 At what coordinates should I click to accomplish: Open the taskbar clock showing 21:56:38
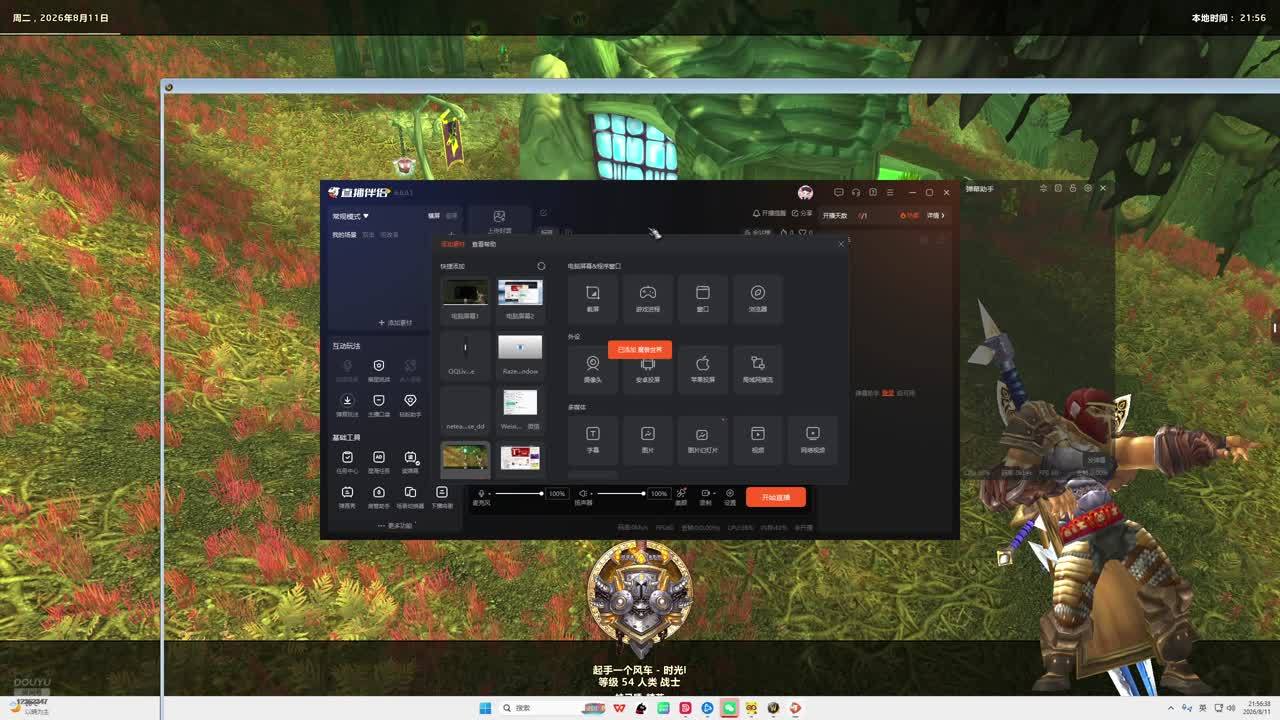tap(1256, 708)
